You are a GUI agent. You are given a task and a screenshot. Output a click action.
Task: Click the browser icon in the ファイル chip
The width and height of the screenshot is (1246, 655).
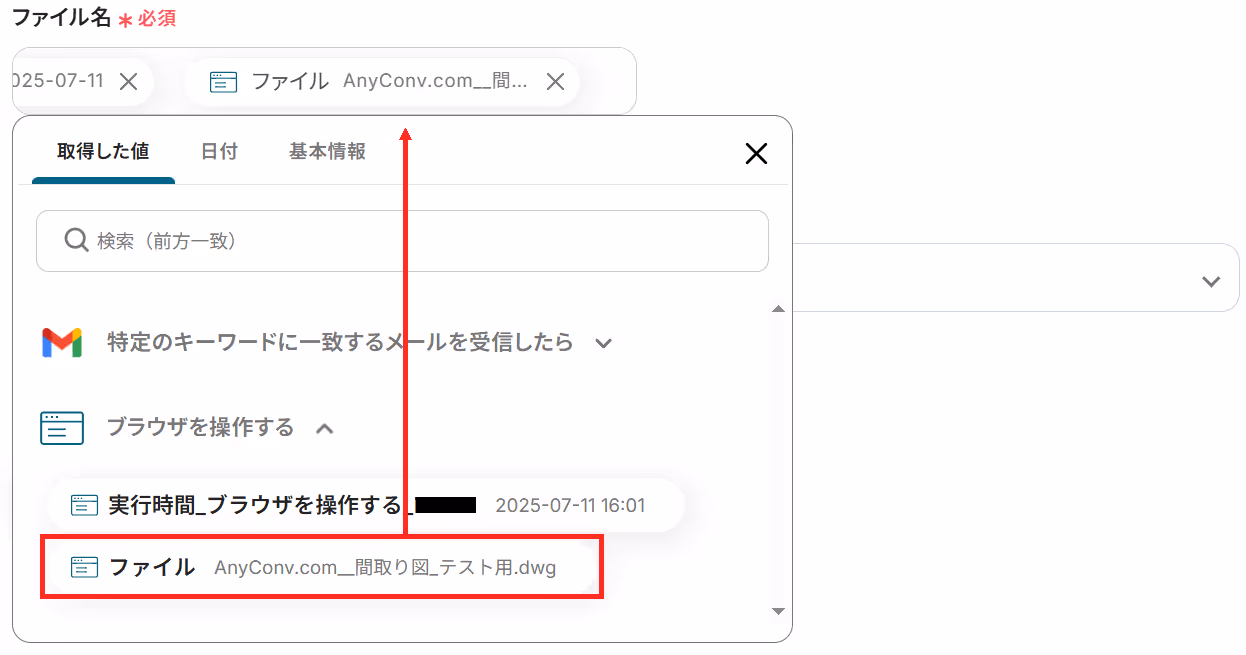(x=224, y=82)
